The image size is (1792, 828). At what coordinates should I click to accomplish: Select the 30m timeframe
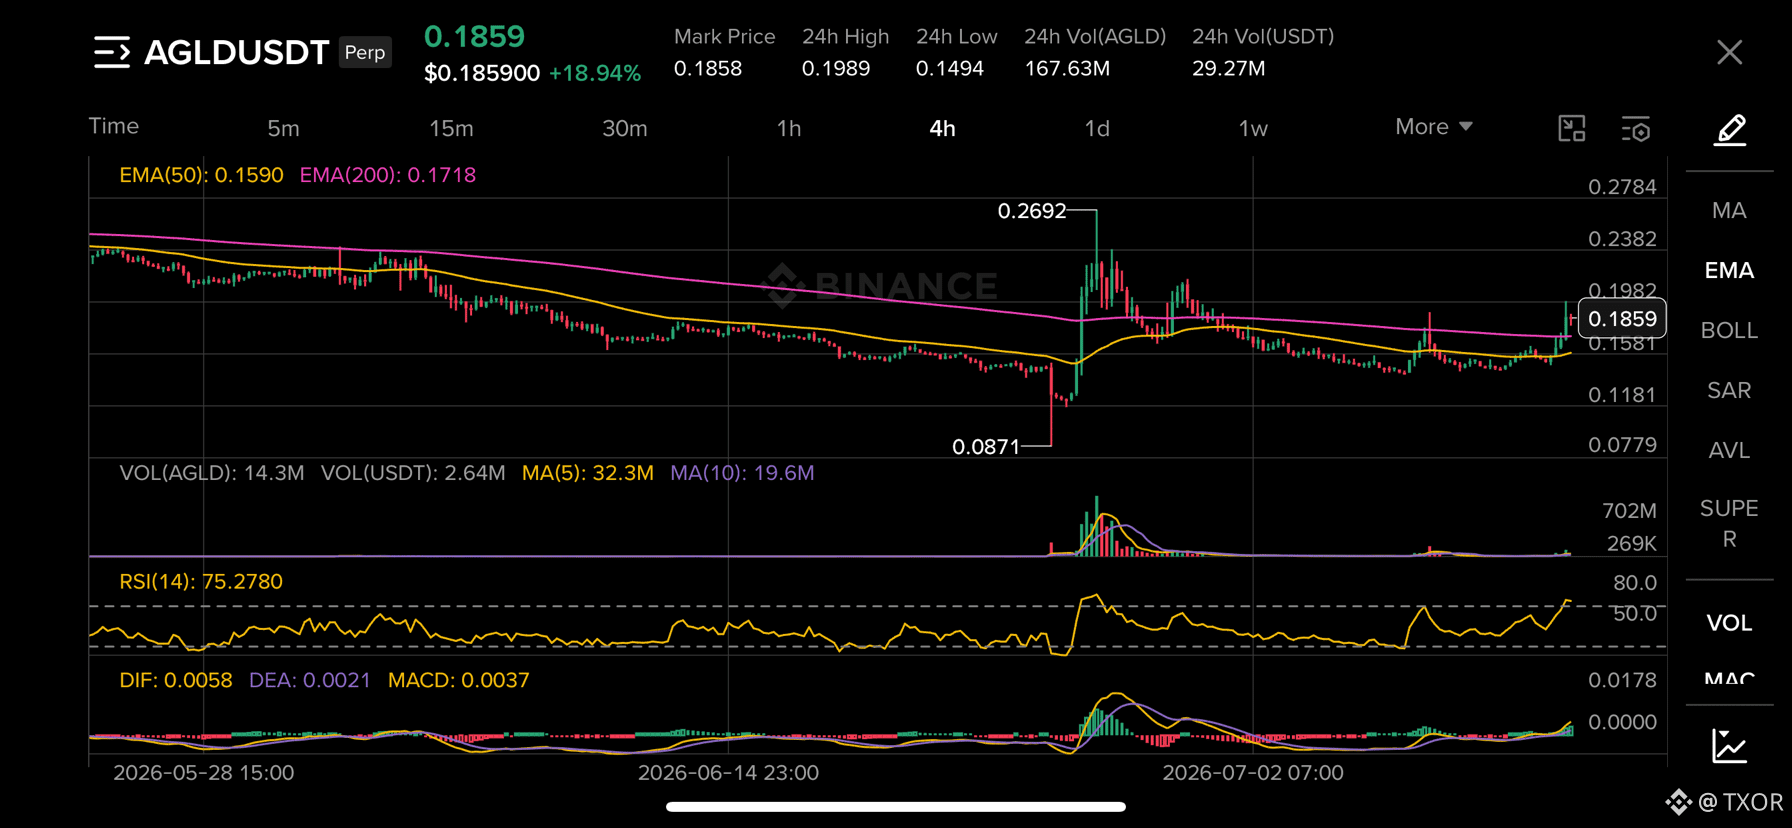624,128
